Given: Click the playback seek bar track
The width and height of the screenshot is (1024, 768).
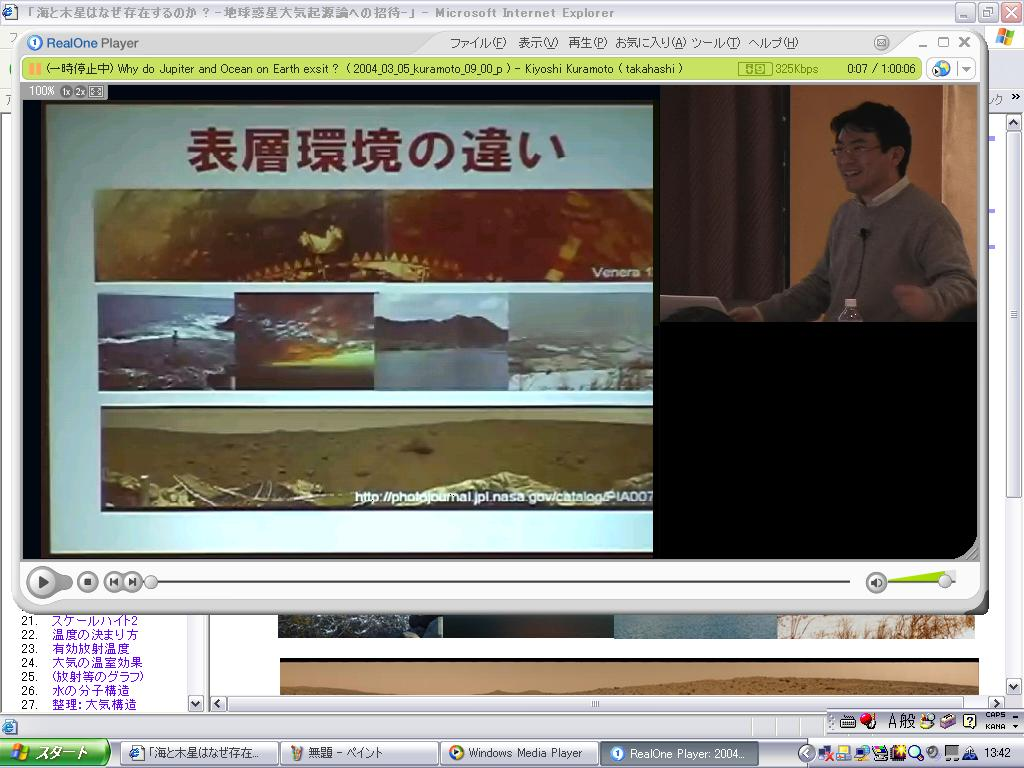Looking at the screenshot, I should (x=500, y=582).
